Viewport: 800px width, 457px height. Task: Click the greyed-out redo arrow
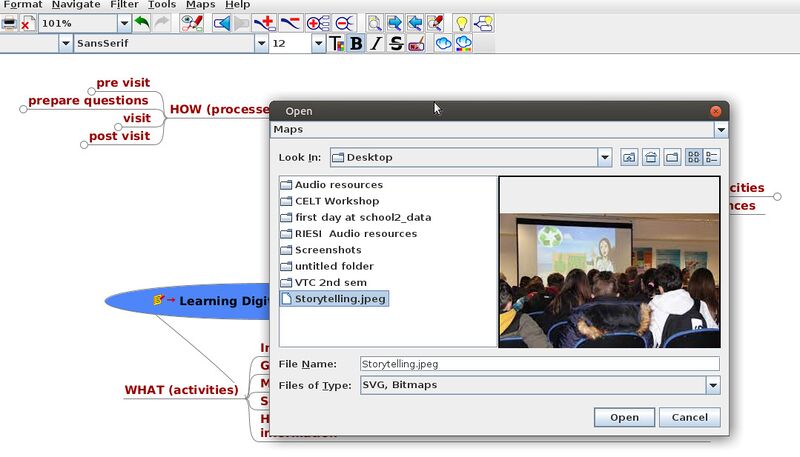coord(162,23)
